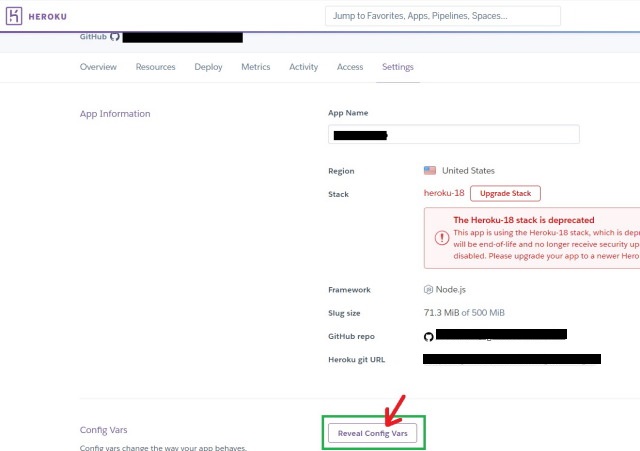Click the Upgrade Stack button

point(505,193)
